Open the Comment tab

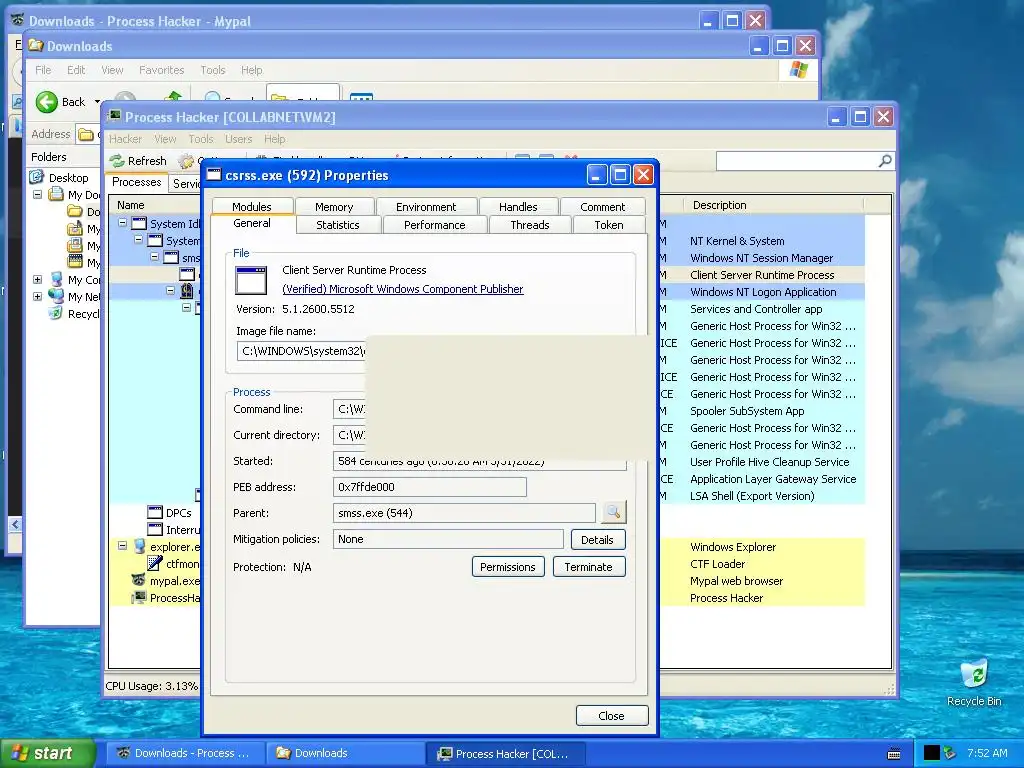tap(602, 206)
